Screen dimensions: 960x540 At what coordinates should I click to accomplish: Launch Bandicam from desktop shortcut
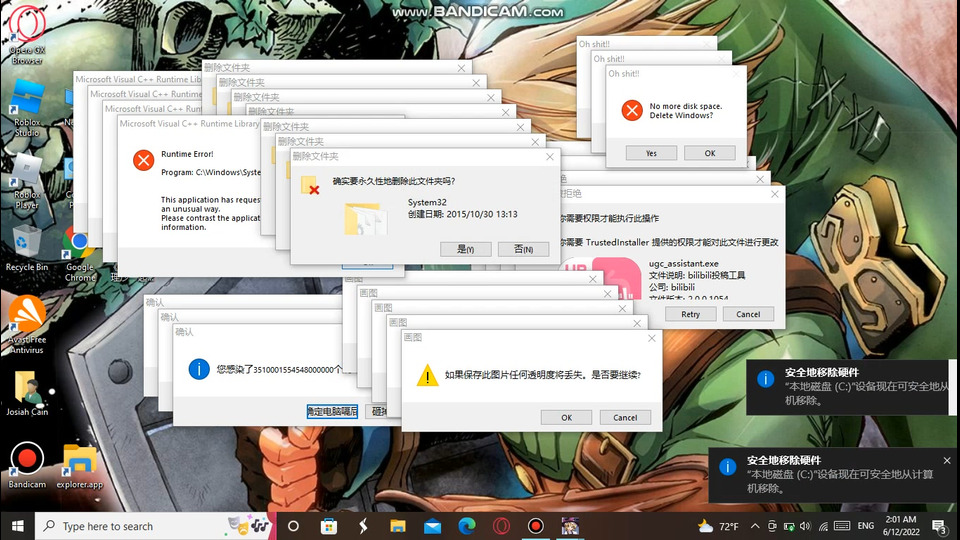(27, 465)
